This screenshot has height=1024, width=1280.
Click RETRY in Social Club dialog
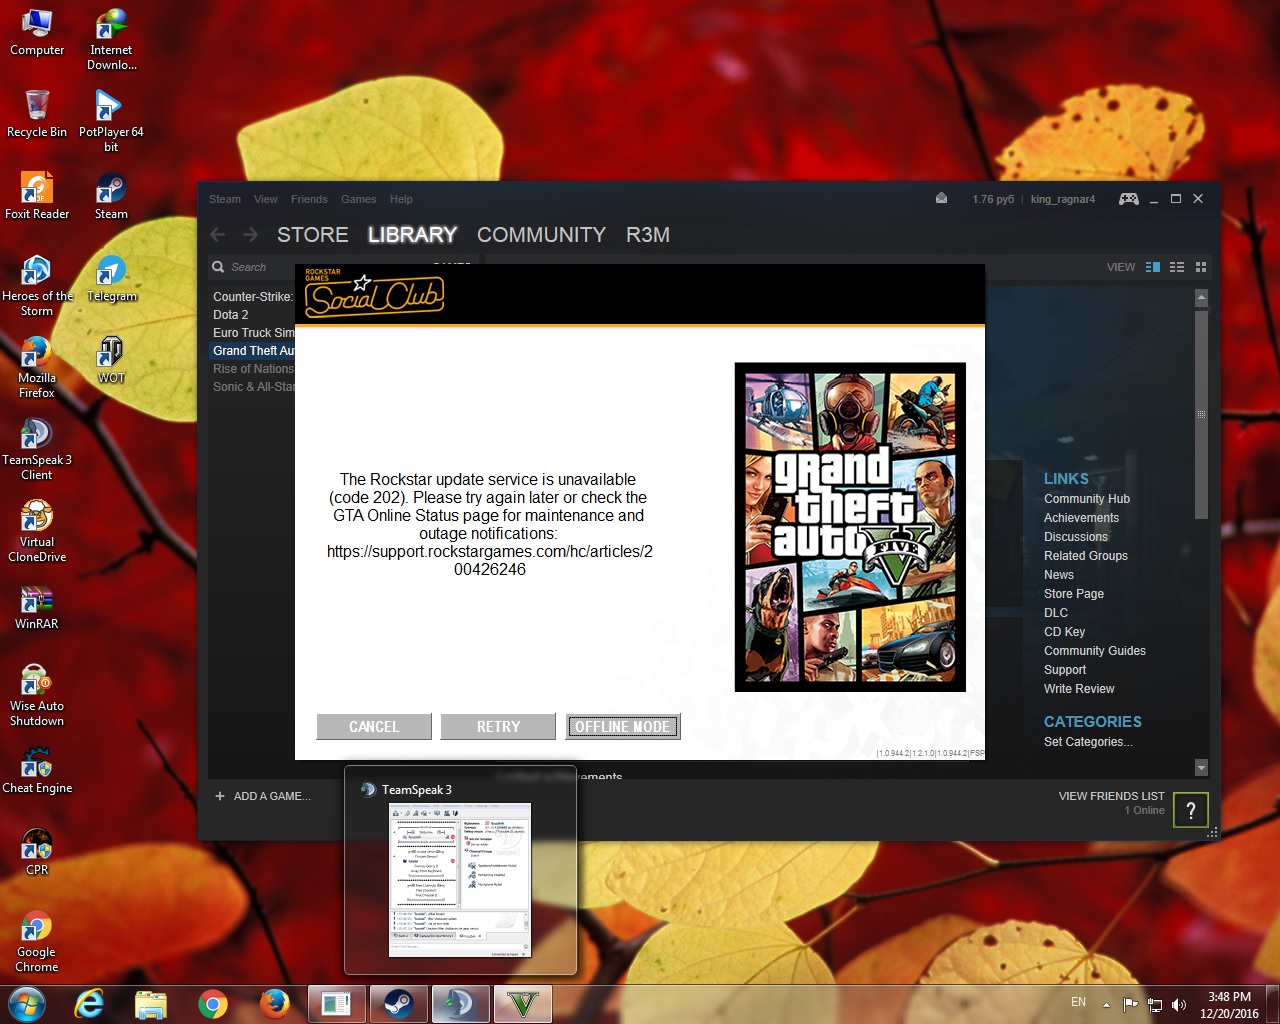(498, 727)
